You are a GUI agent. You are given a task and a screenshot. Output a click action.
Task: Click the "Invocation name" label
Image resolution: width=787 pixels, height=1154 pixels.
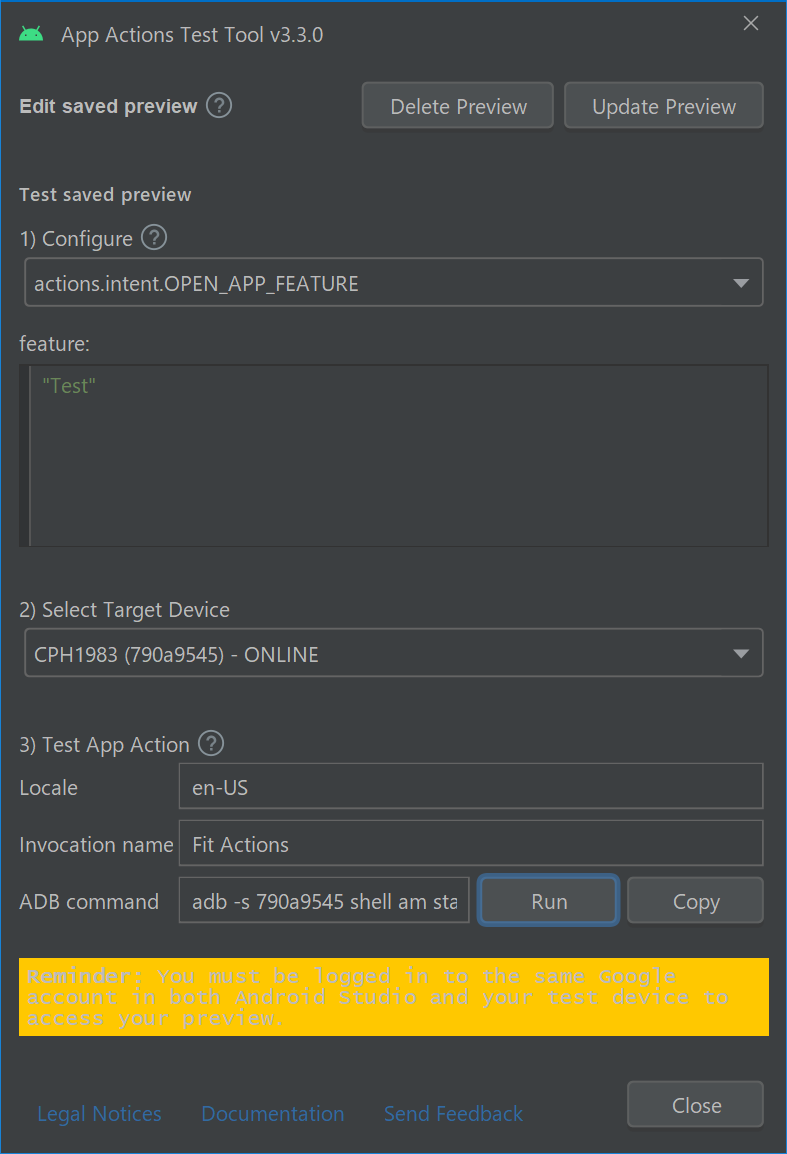(96, 844)
